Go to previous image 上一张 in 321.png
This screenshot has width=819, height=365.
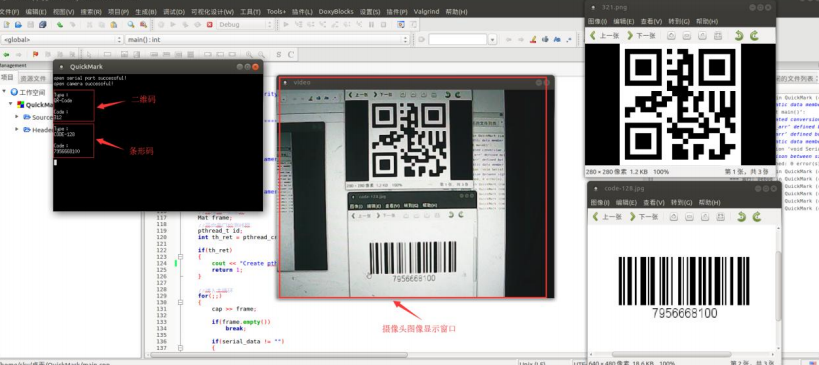(x=604, y=36)
